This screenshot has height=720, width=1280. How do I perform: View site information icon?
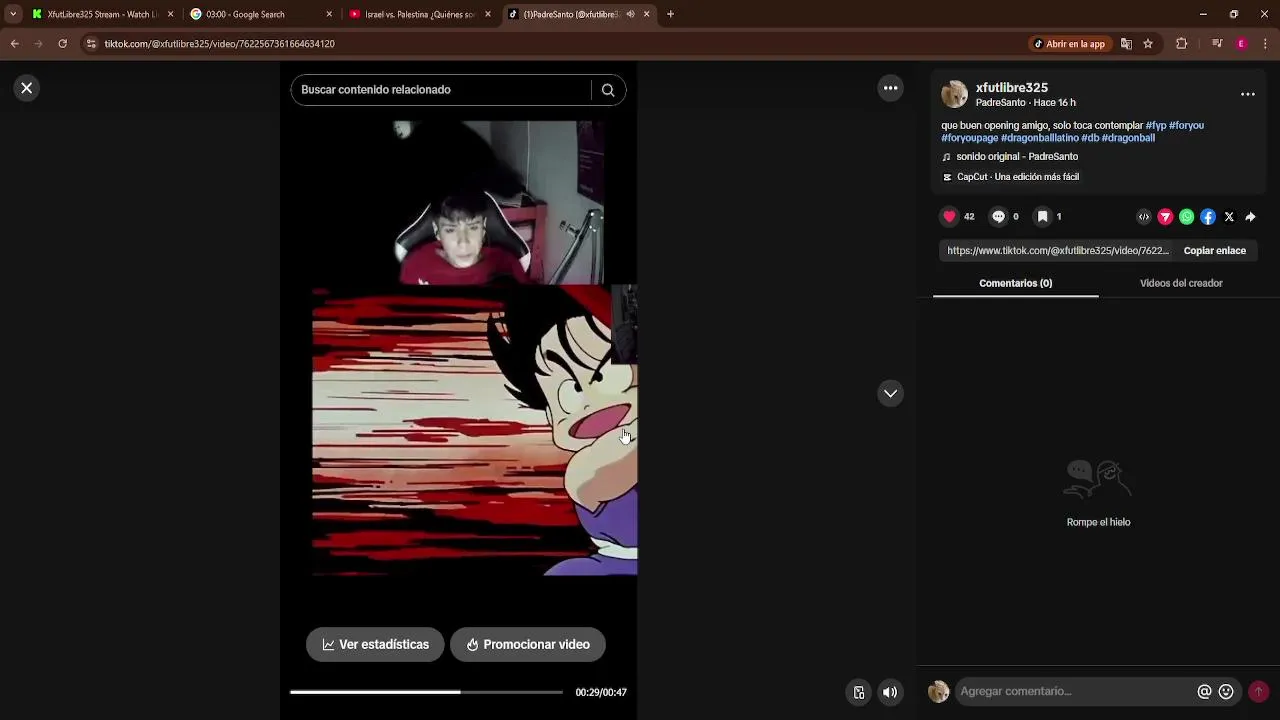click(x=91, y=44)
